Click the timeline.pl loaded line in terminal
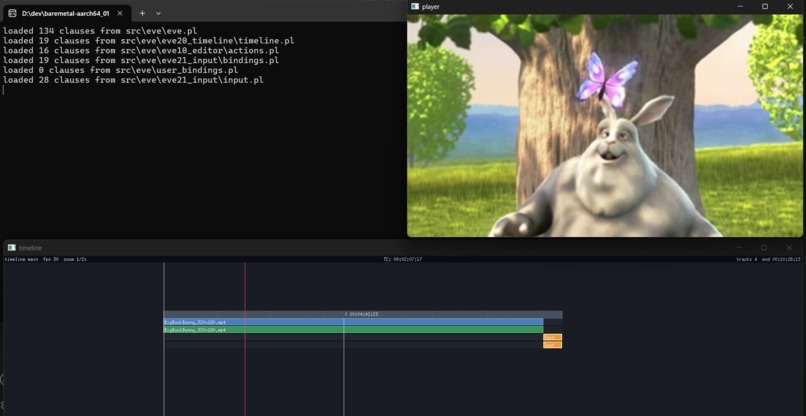806x416 pixels. (x=149, y=41)
